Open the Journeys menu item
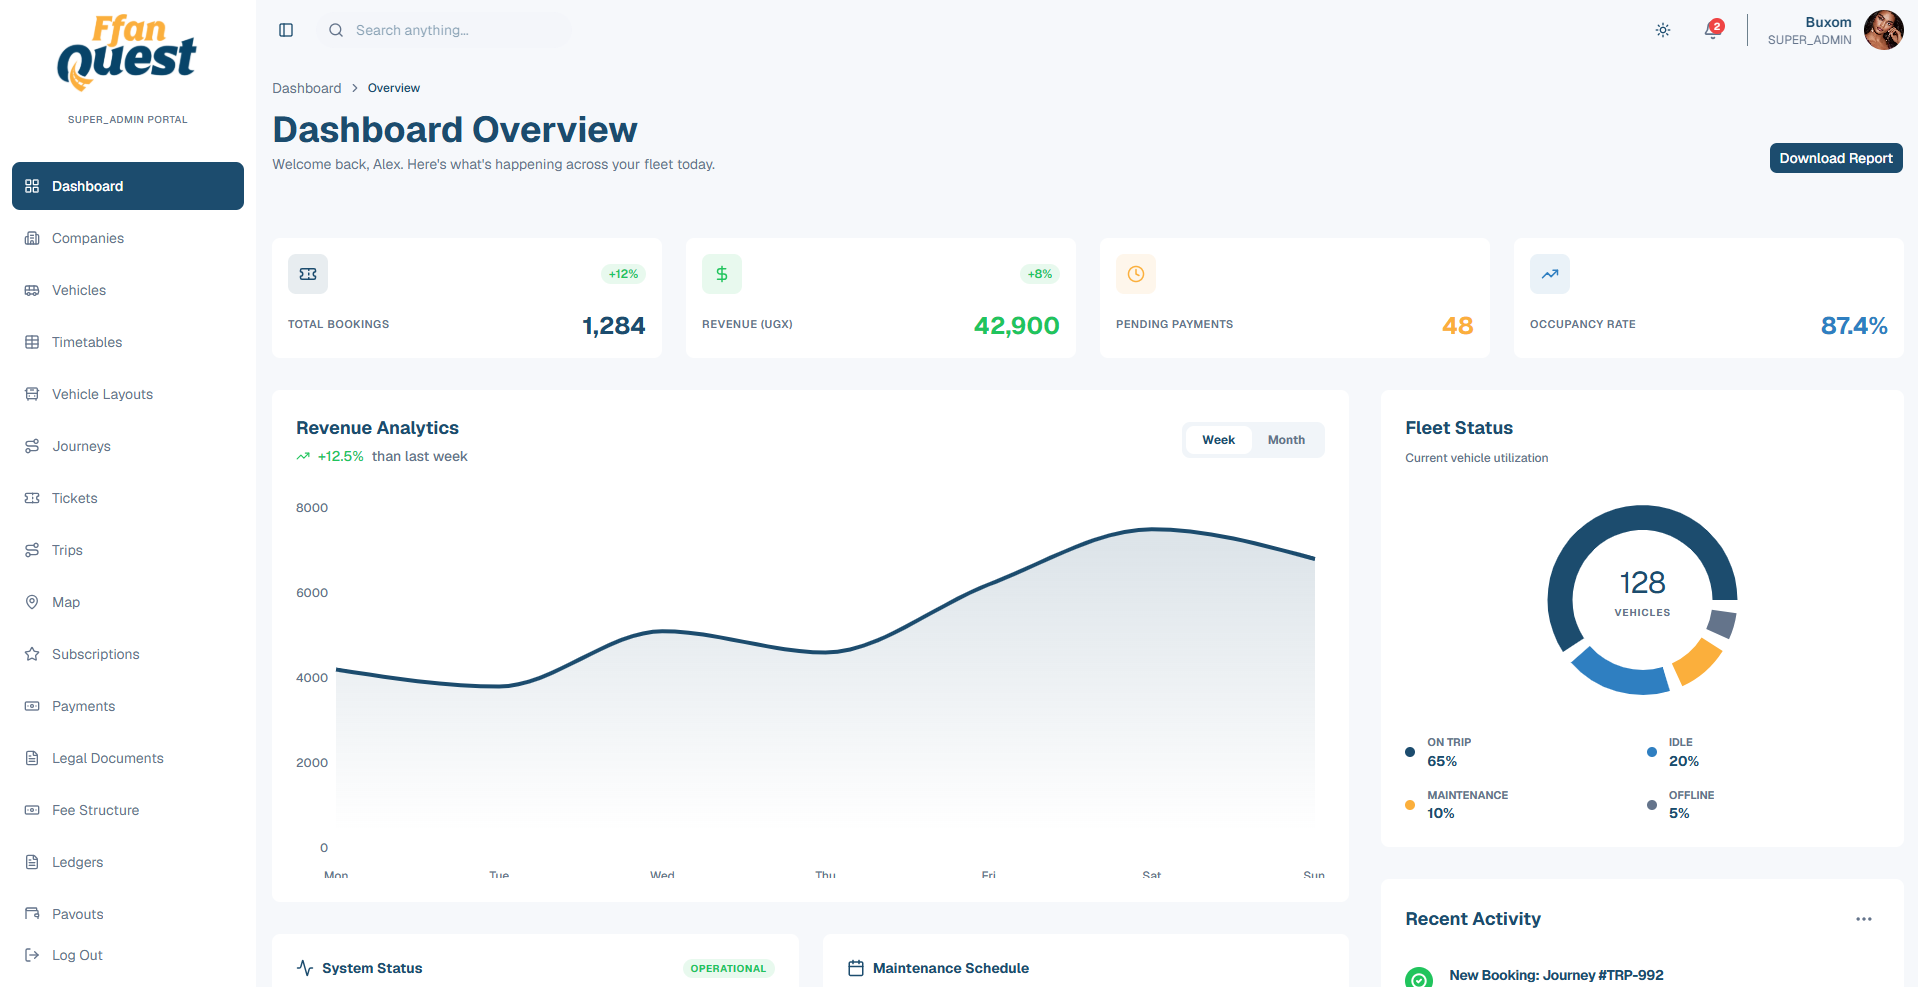 pyautogui.click(x=128, y=446)
